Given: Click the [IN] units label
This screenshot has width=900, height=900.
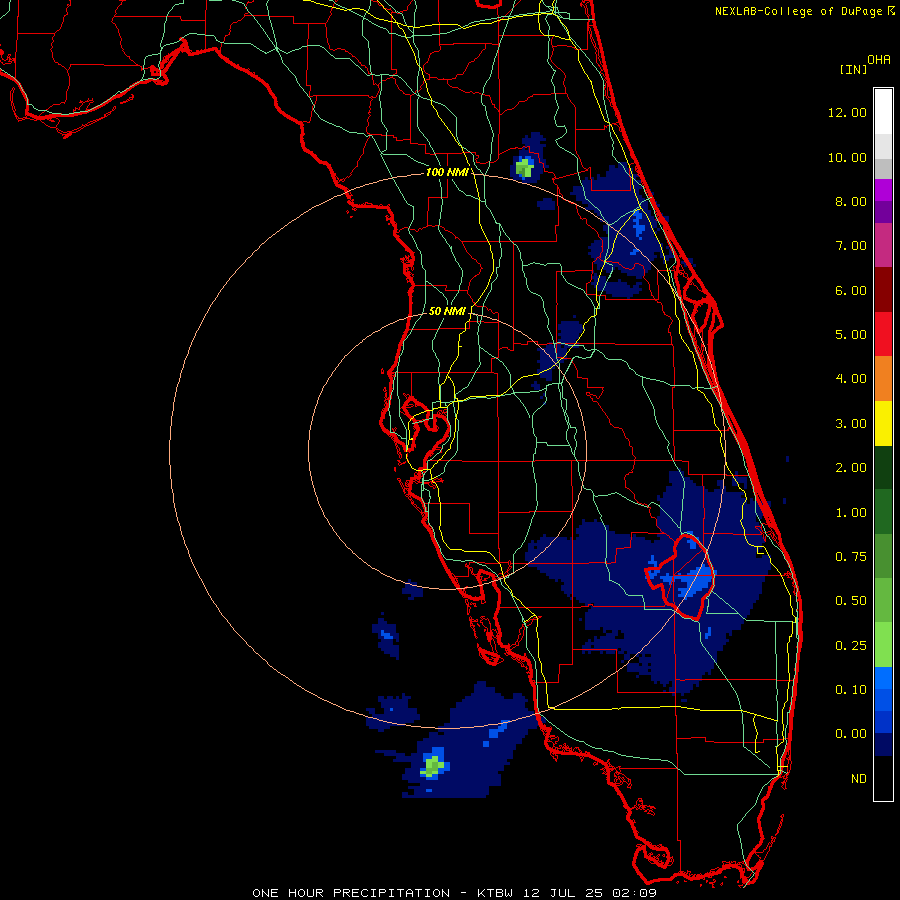Looking at the screenshot, I should pyautogui.click(x=853, y=69).
